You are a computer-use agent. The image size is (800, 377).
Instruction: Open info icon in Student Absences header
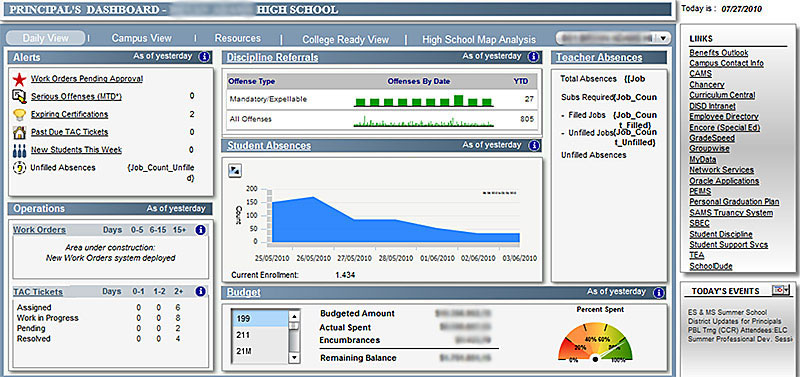(x=534, y=146)
